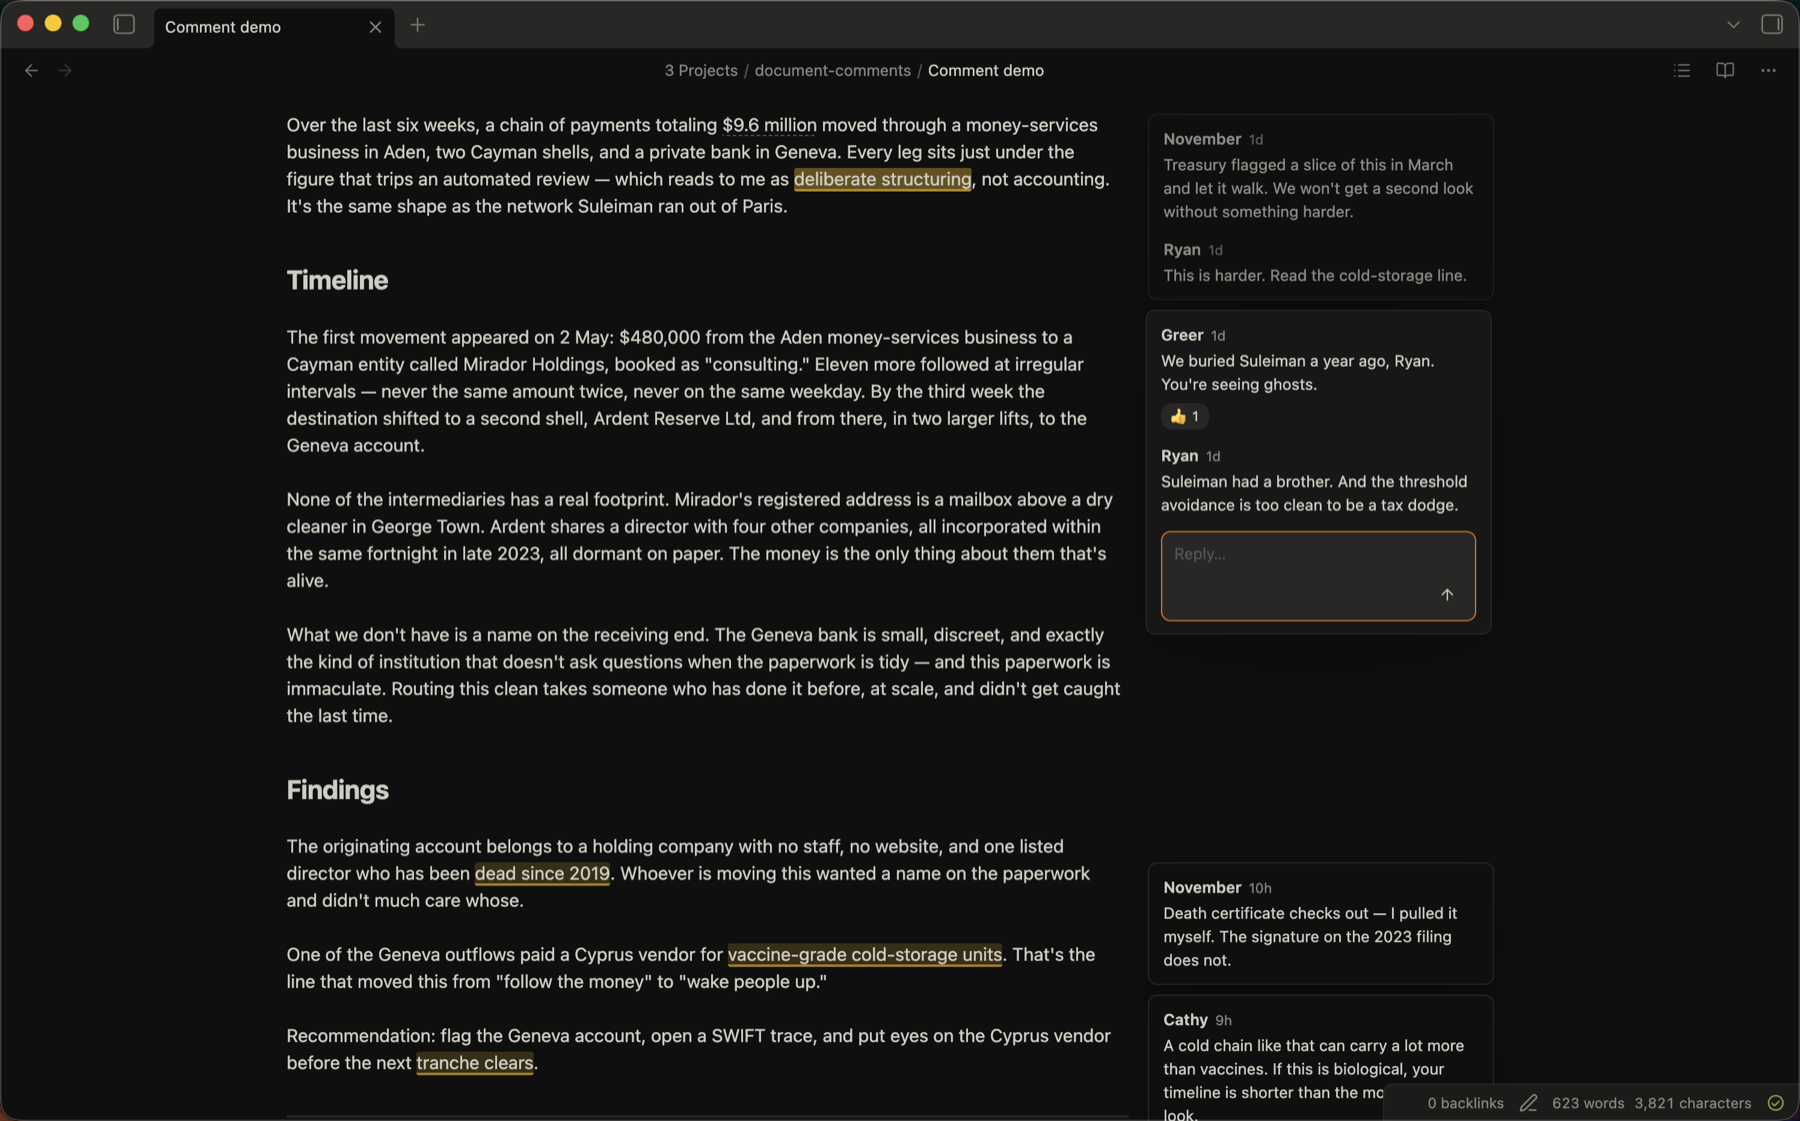The height and width of the screenshot is (1121, 1800).
Task: Click the 0 backlinks status item
Action: coord(1465,1103)
